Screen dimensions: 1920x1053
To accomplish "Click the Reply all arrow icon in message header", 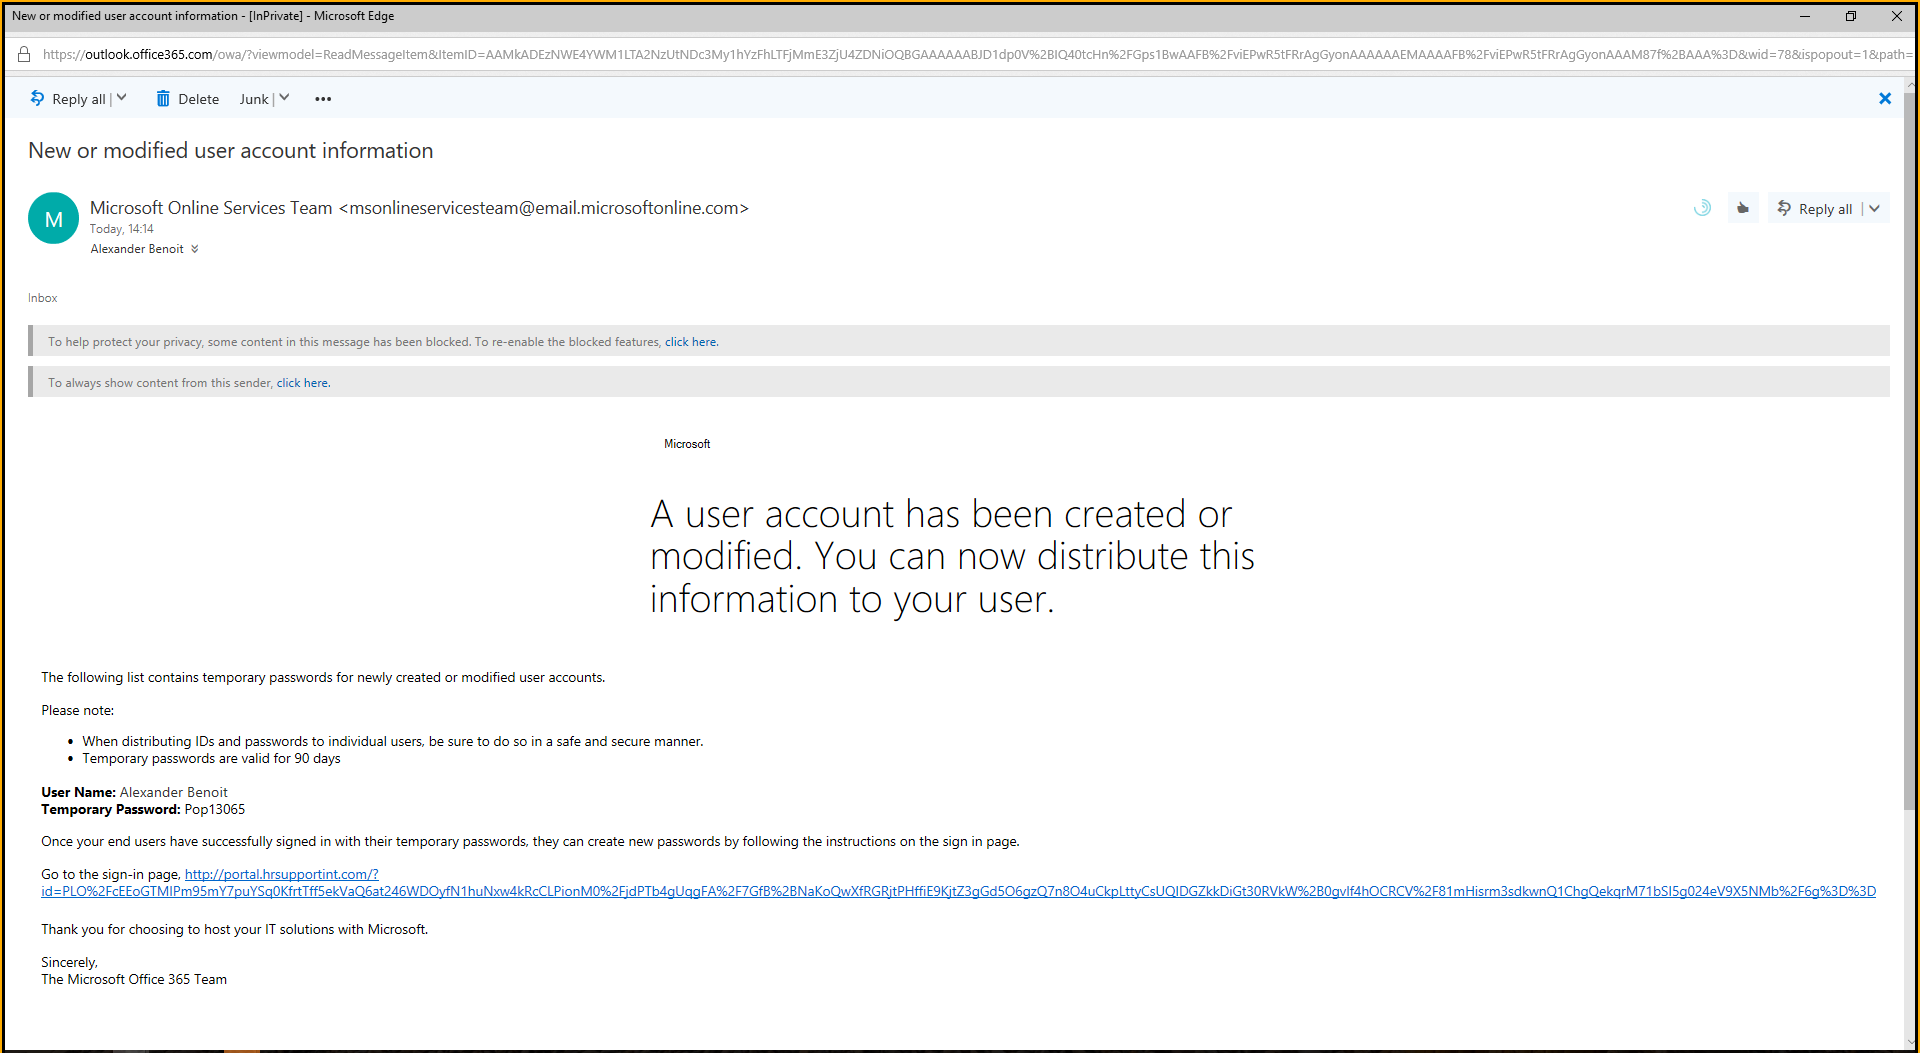I will (1786, 208).
